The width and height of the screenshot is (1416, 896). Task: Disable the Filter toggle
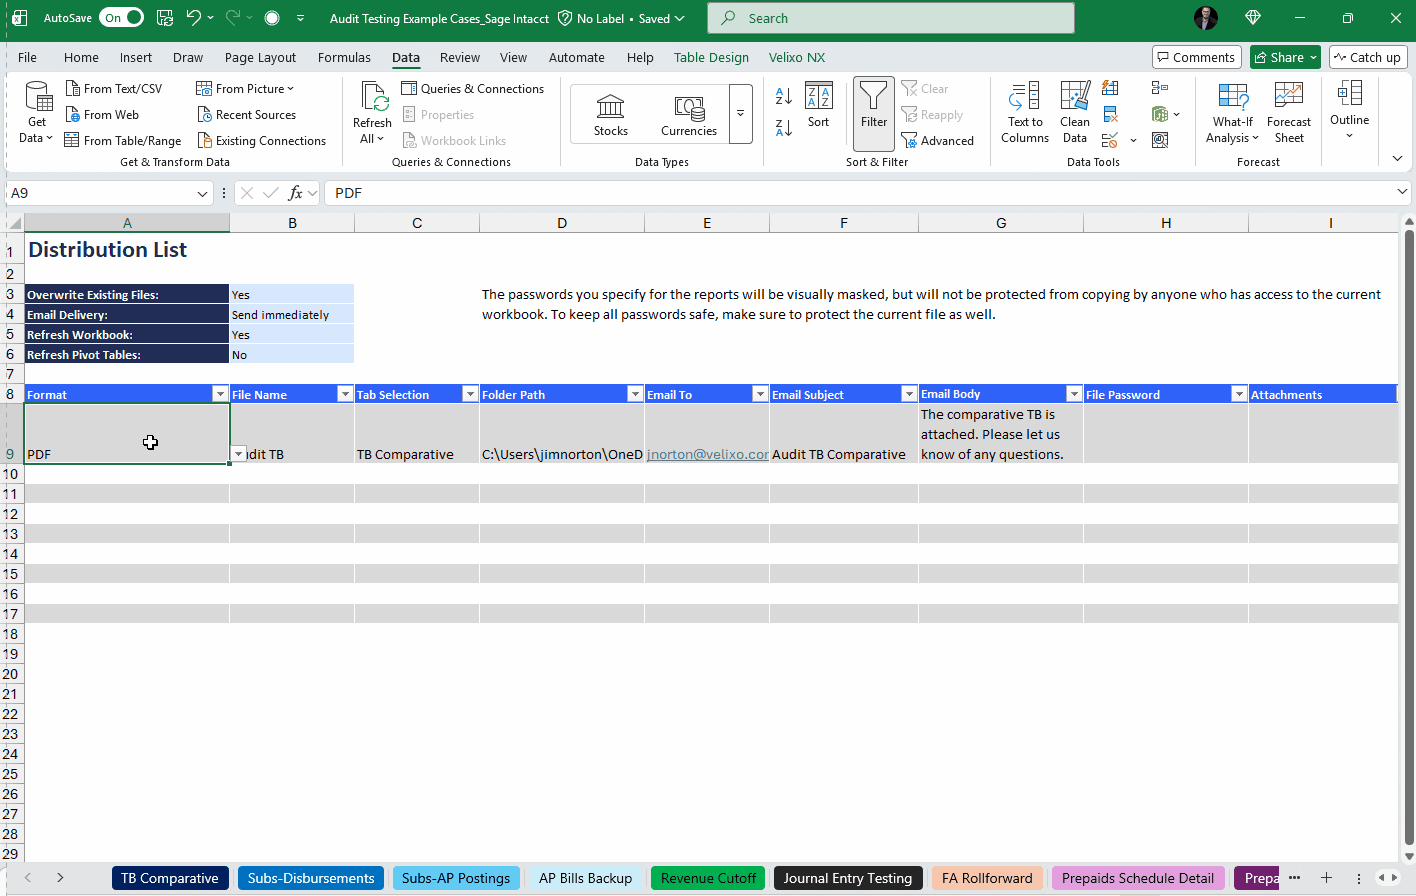pos(872,113)
